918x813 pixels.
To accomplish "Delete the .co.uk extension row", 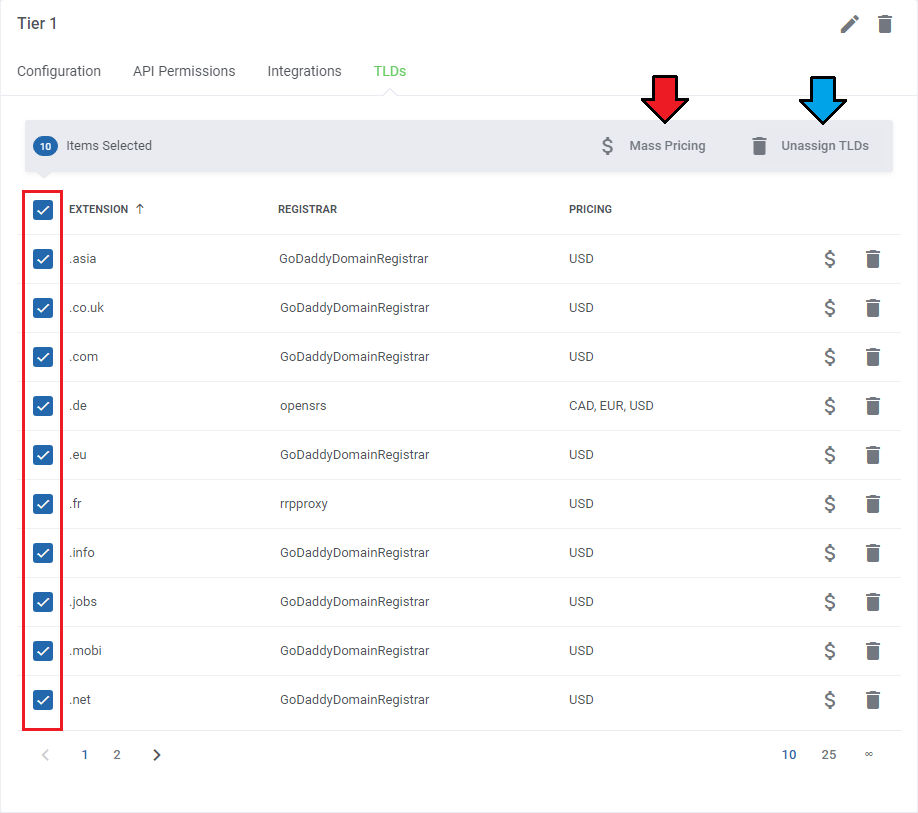I will coord(872,308).
